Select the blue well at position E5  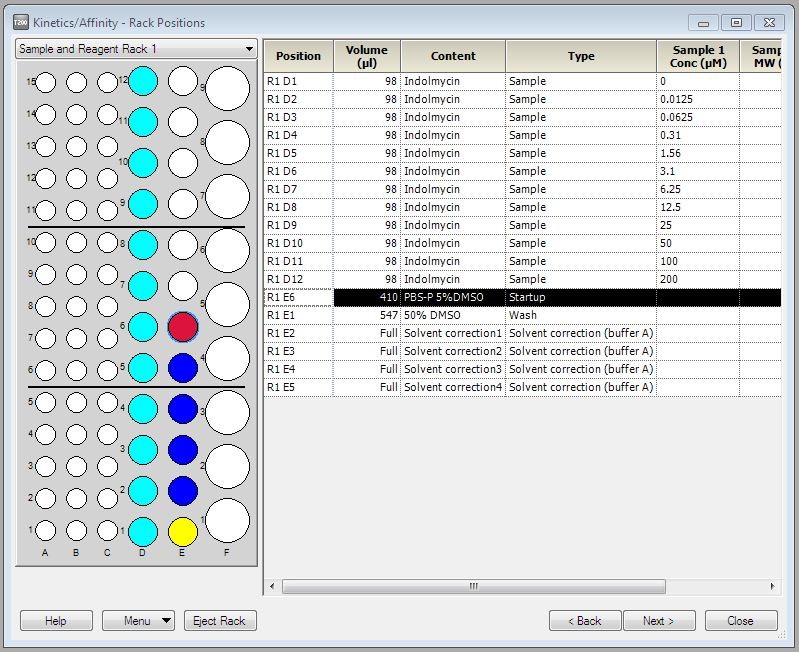[x=183, y=368]
